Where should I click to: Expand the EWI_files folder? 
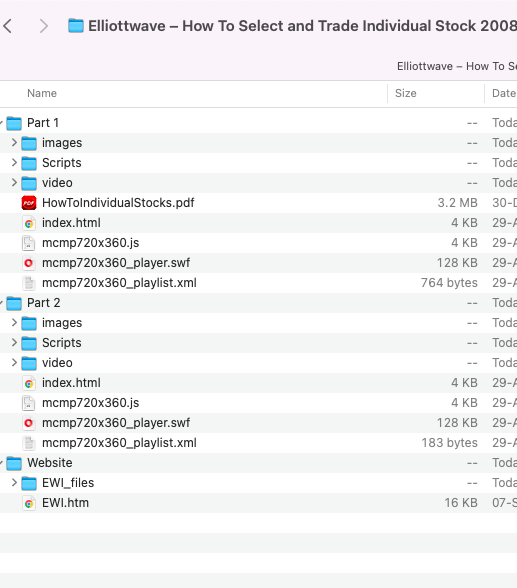[x=14, y=483]
